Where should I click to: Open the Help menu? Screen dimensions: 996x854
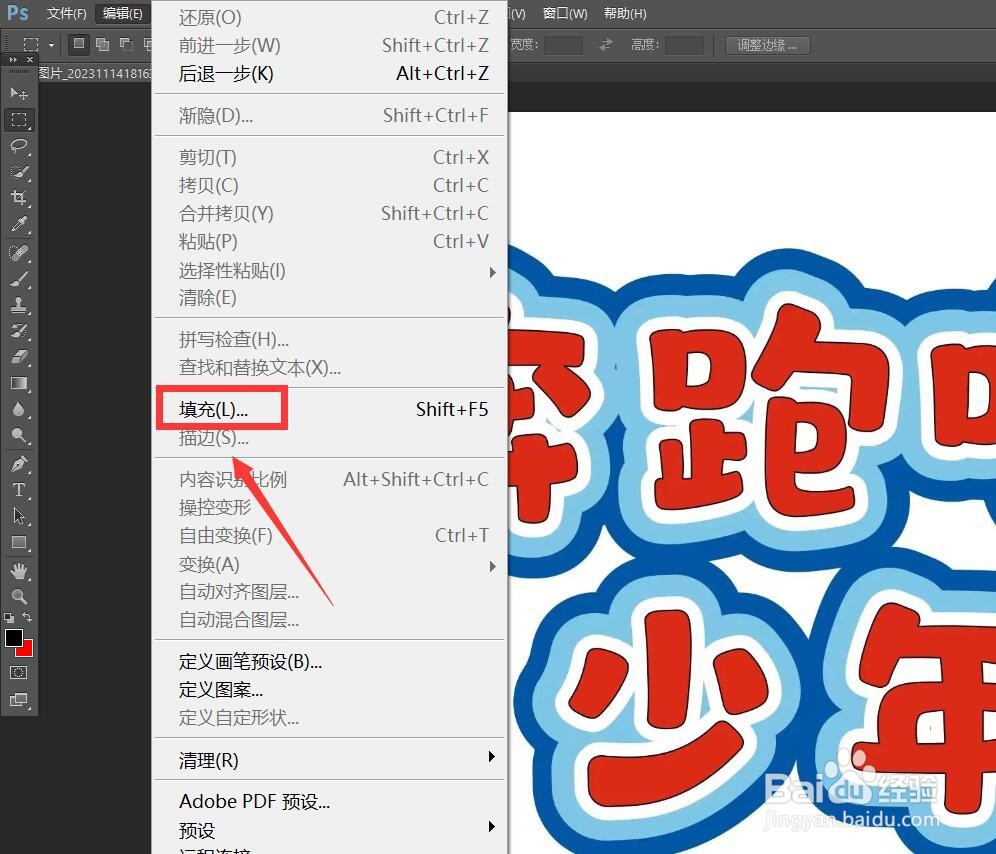tap(625, 13)
